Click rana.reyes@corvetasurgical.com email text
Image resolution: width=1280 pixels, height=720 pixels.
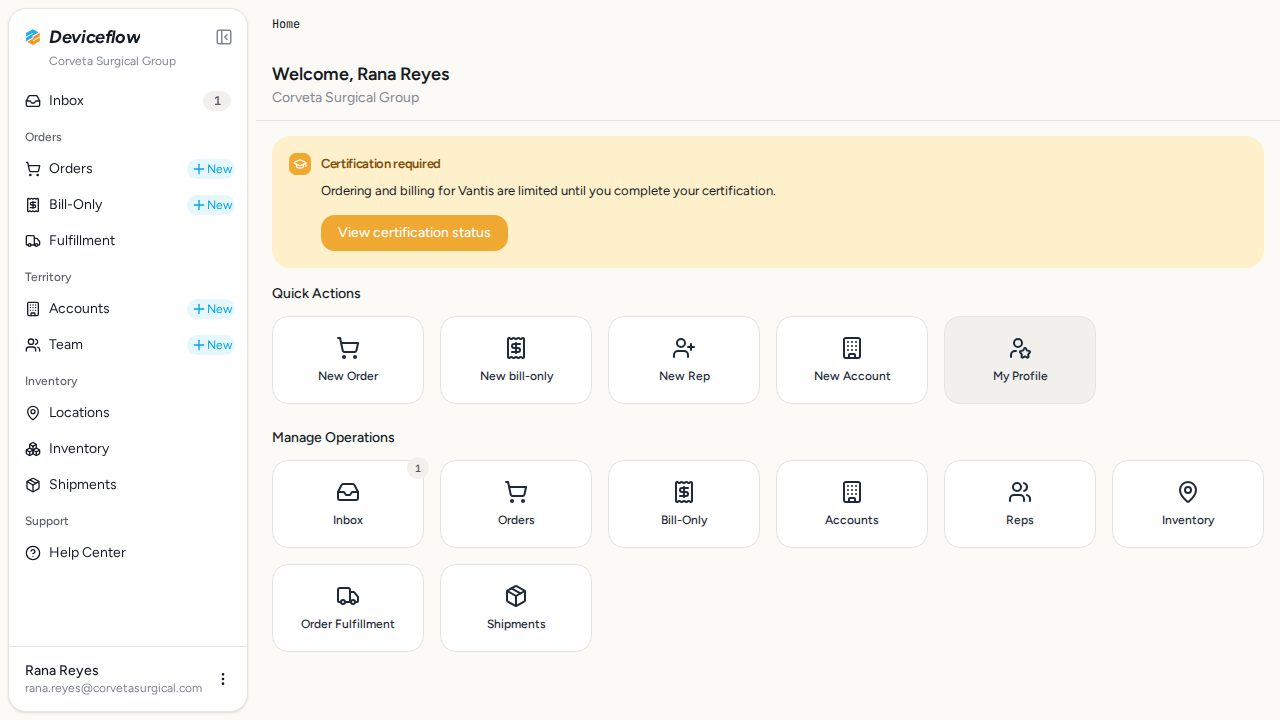tap(114, 688)
